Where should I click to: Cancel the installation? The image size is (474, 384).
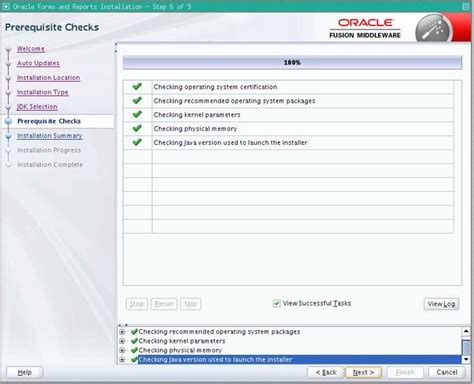pos(447,372)
